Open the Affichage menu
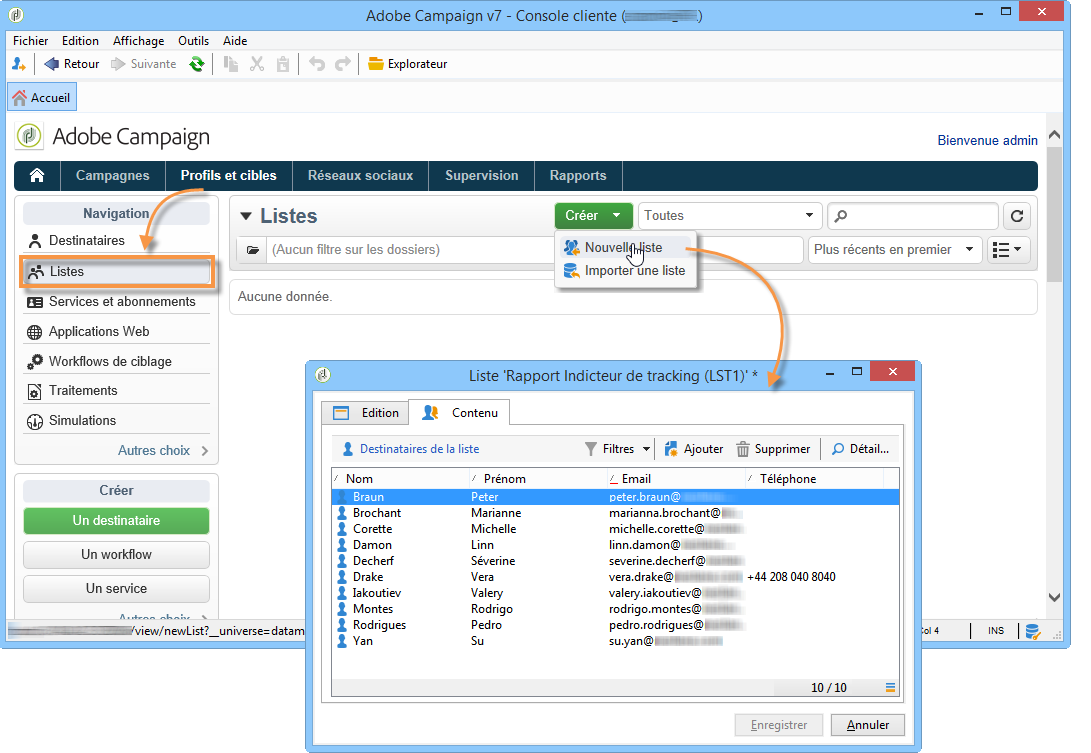The width and height of the screenshot is (1091, 753). [x=138, y=40]
